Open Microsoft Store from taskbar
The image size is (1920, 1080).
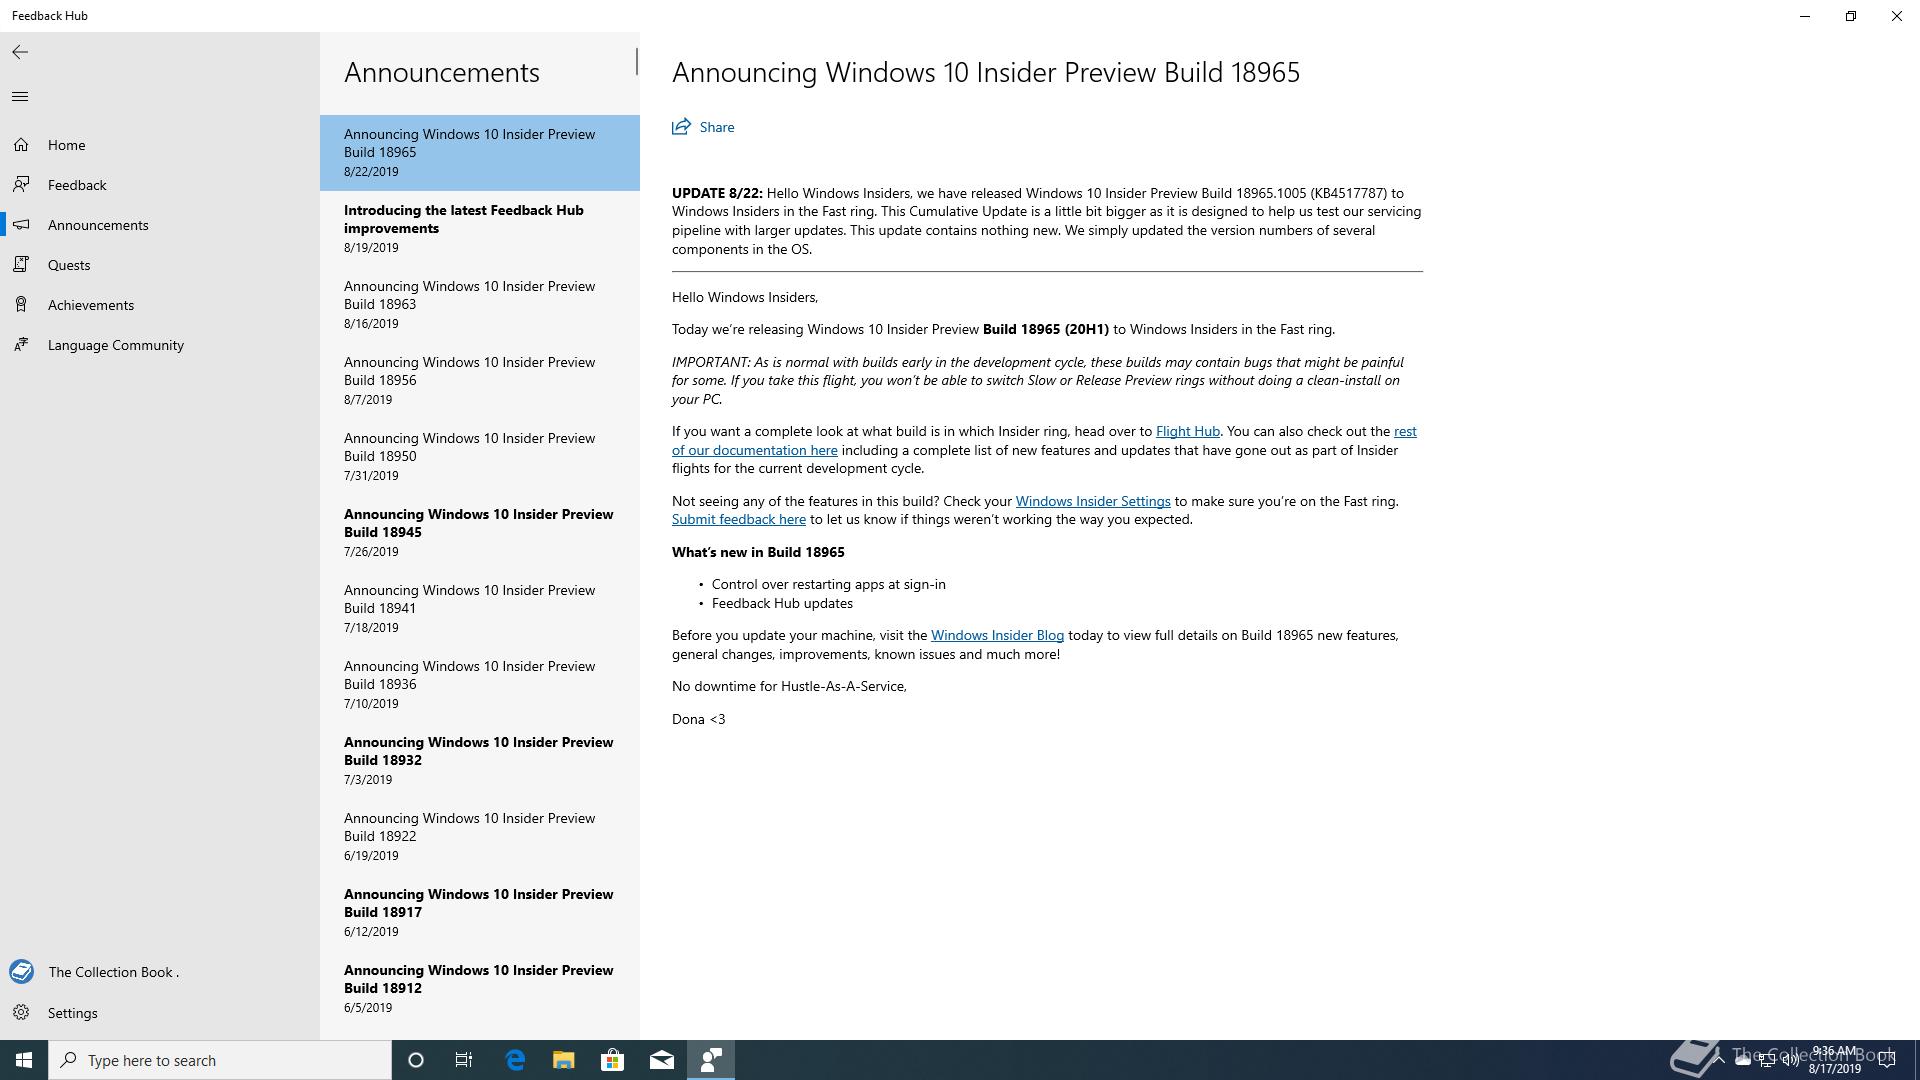[613, 1060]
